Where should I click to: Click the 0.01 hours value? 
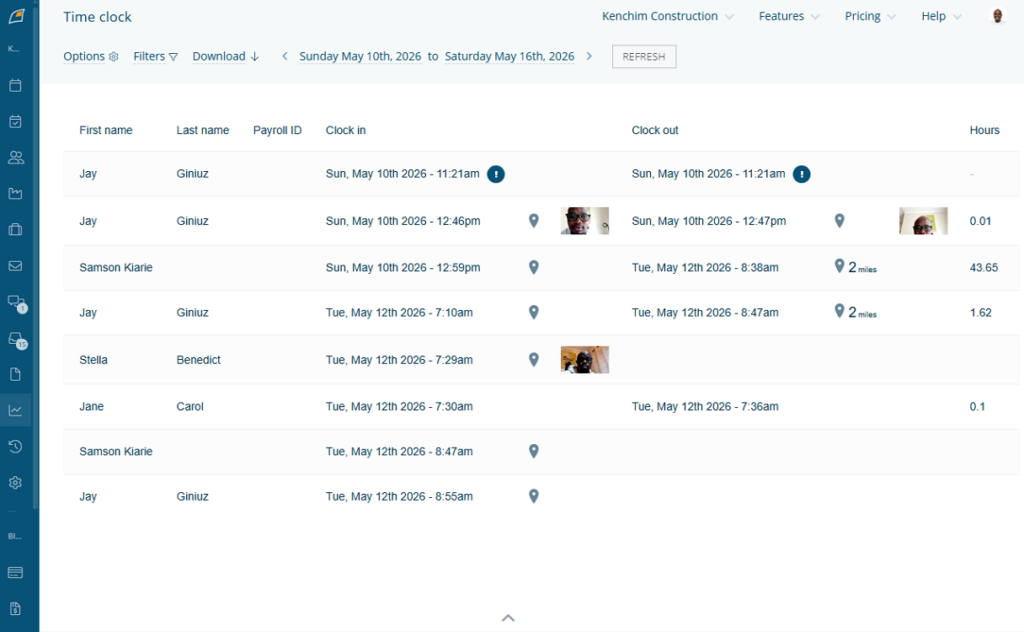point(980,221)
